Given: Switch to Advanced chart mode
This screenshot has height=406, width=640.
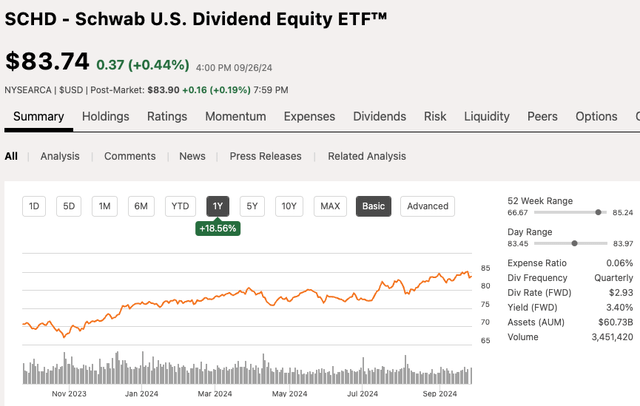Looking at the screenshot, I should click(x=427, y=207).
